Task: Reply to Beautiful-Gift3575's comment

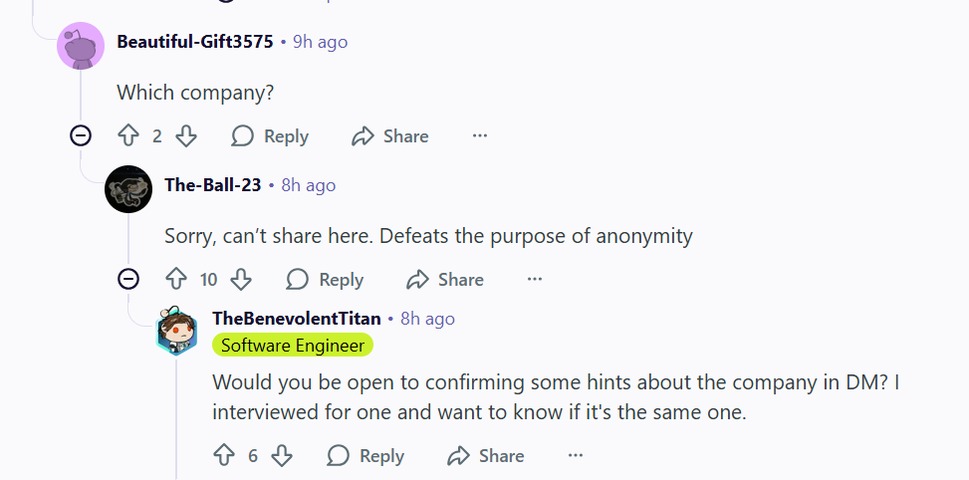Action: coord(270,136)
